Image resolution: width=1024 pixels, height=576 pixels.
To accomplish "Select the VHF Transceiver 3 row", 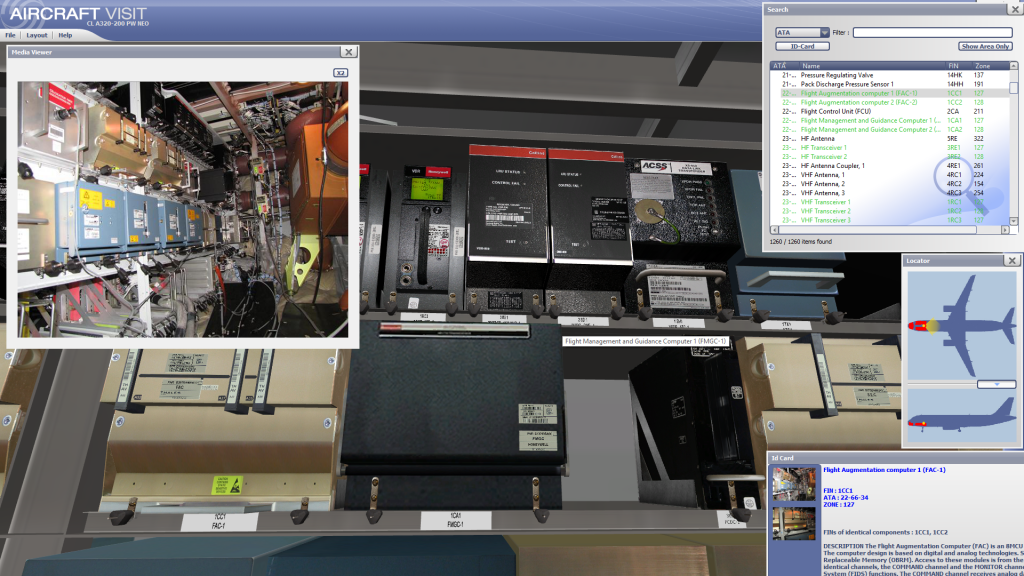I will pyautogui.click(x=891, y=221).
